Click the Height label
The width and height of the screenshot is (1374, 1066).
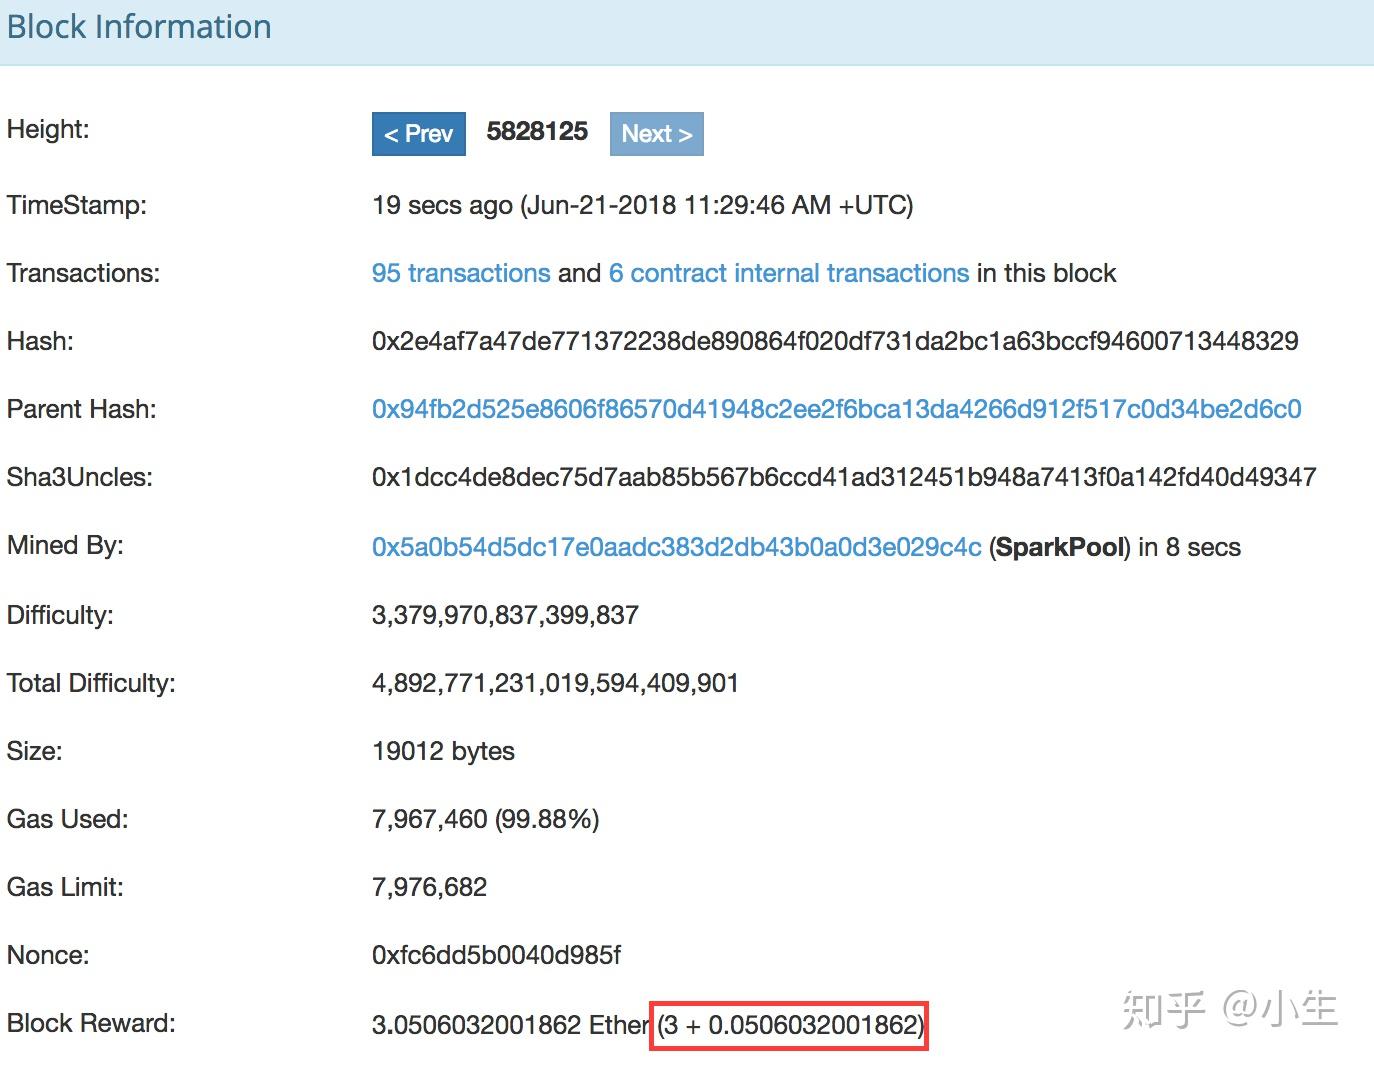point(48,129)
